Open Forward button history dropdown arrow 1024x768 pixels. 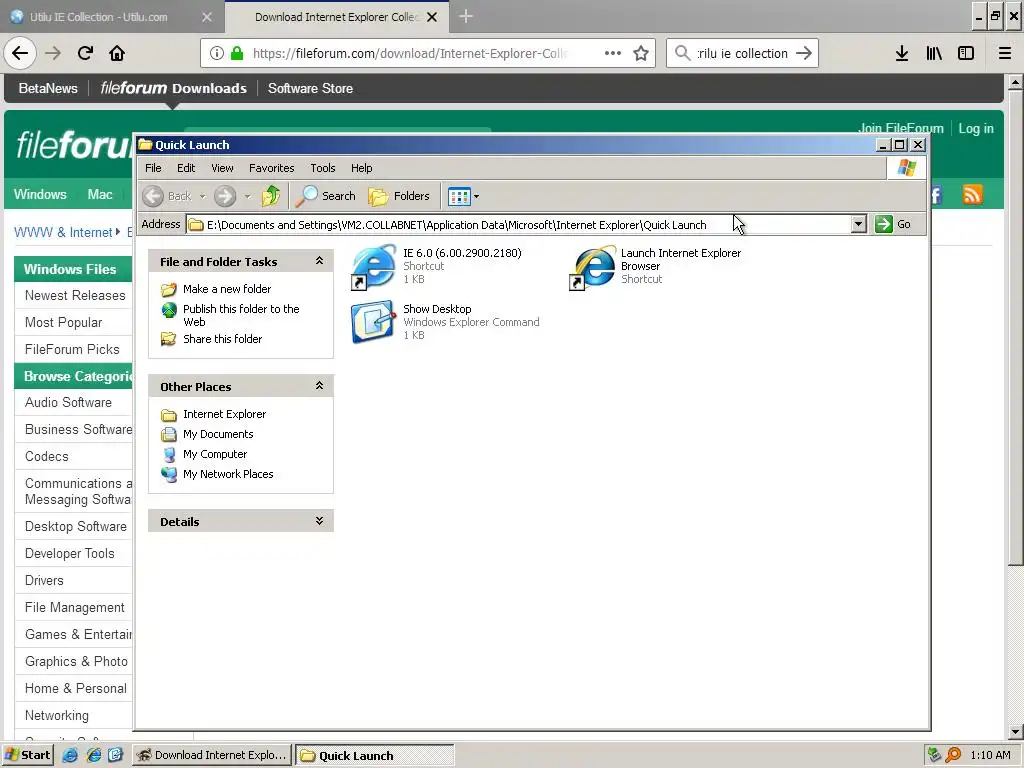click(x=248, y=196)
